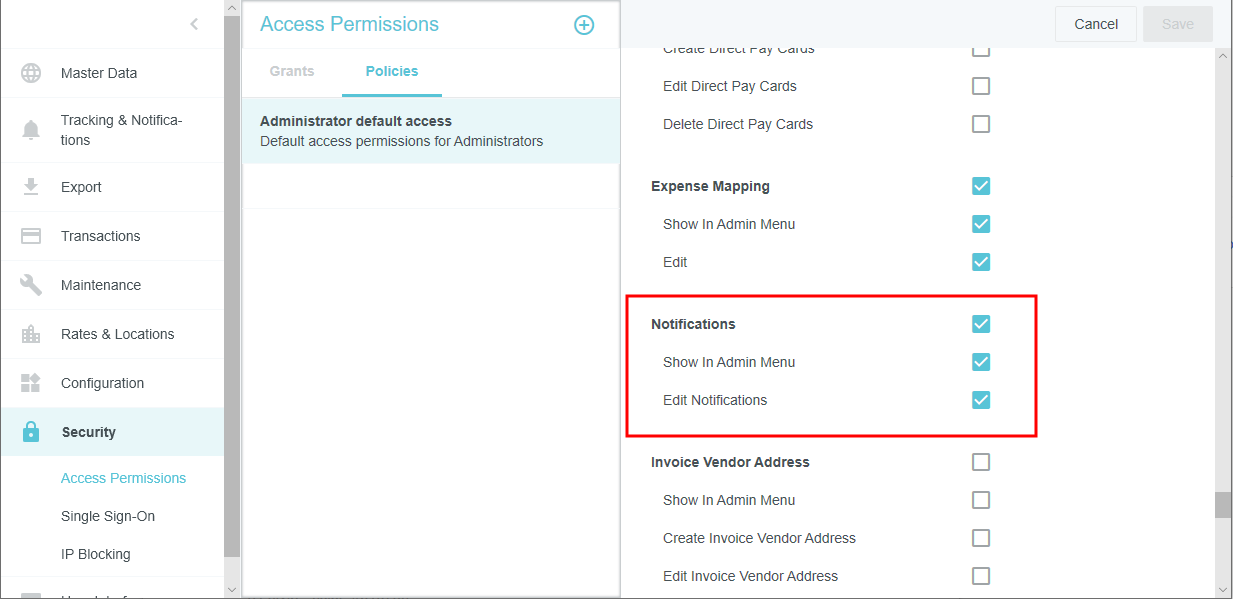Click the Master Data globe icon
Screen dimensions: 1233x599
tap(31, 73)
